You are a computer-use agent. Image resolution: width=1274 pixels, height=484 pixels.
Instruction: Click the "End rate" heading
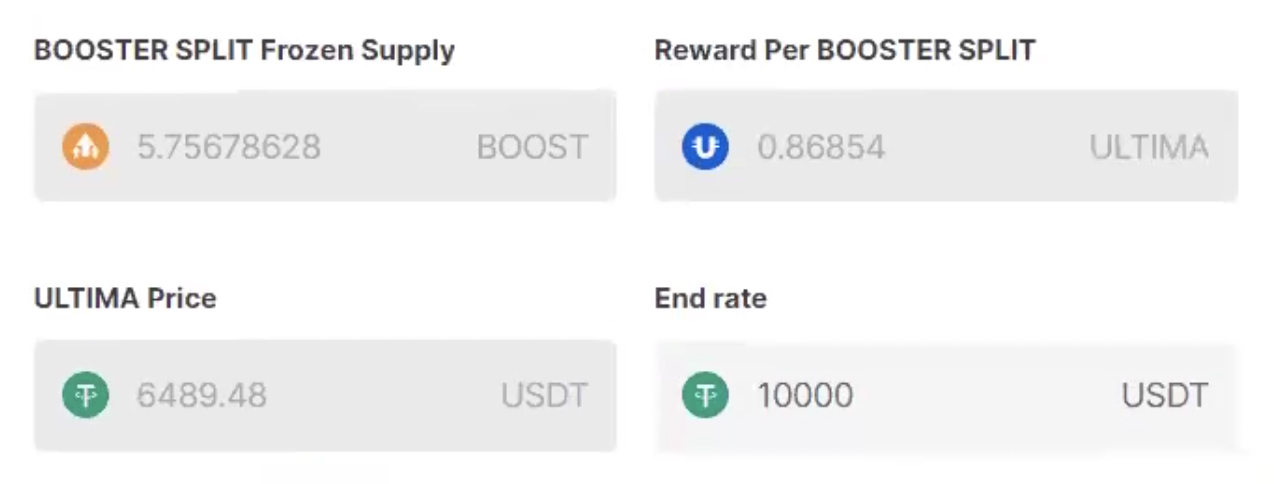710,297
